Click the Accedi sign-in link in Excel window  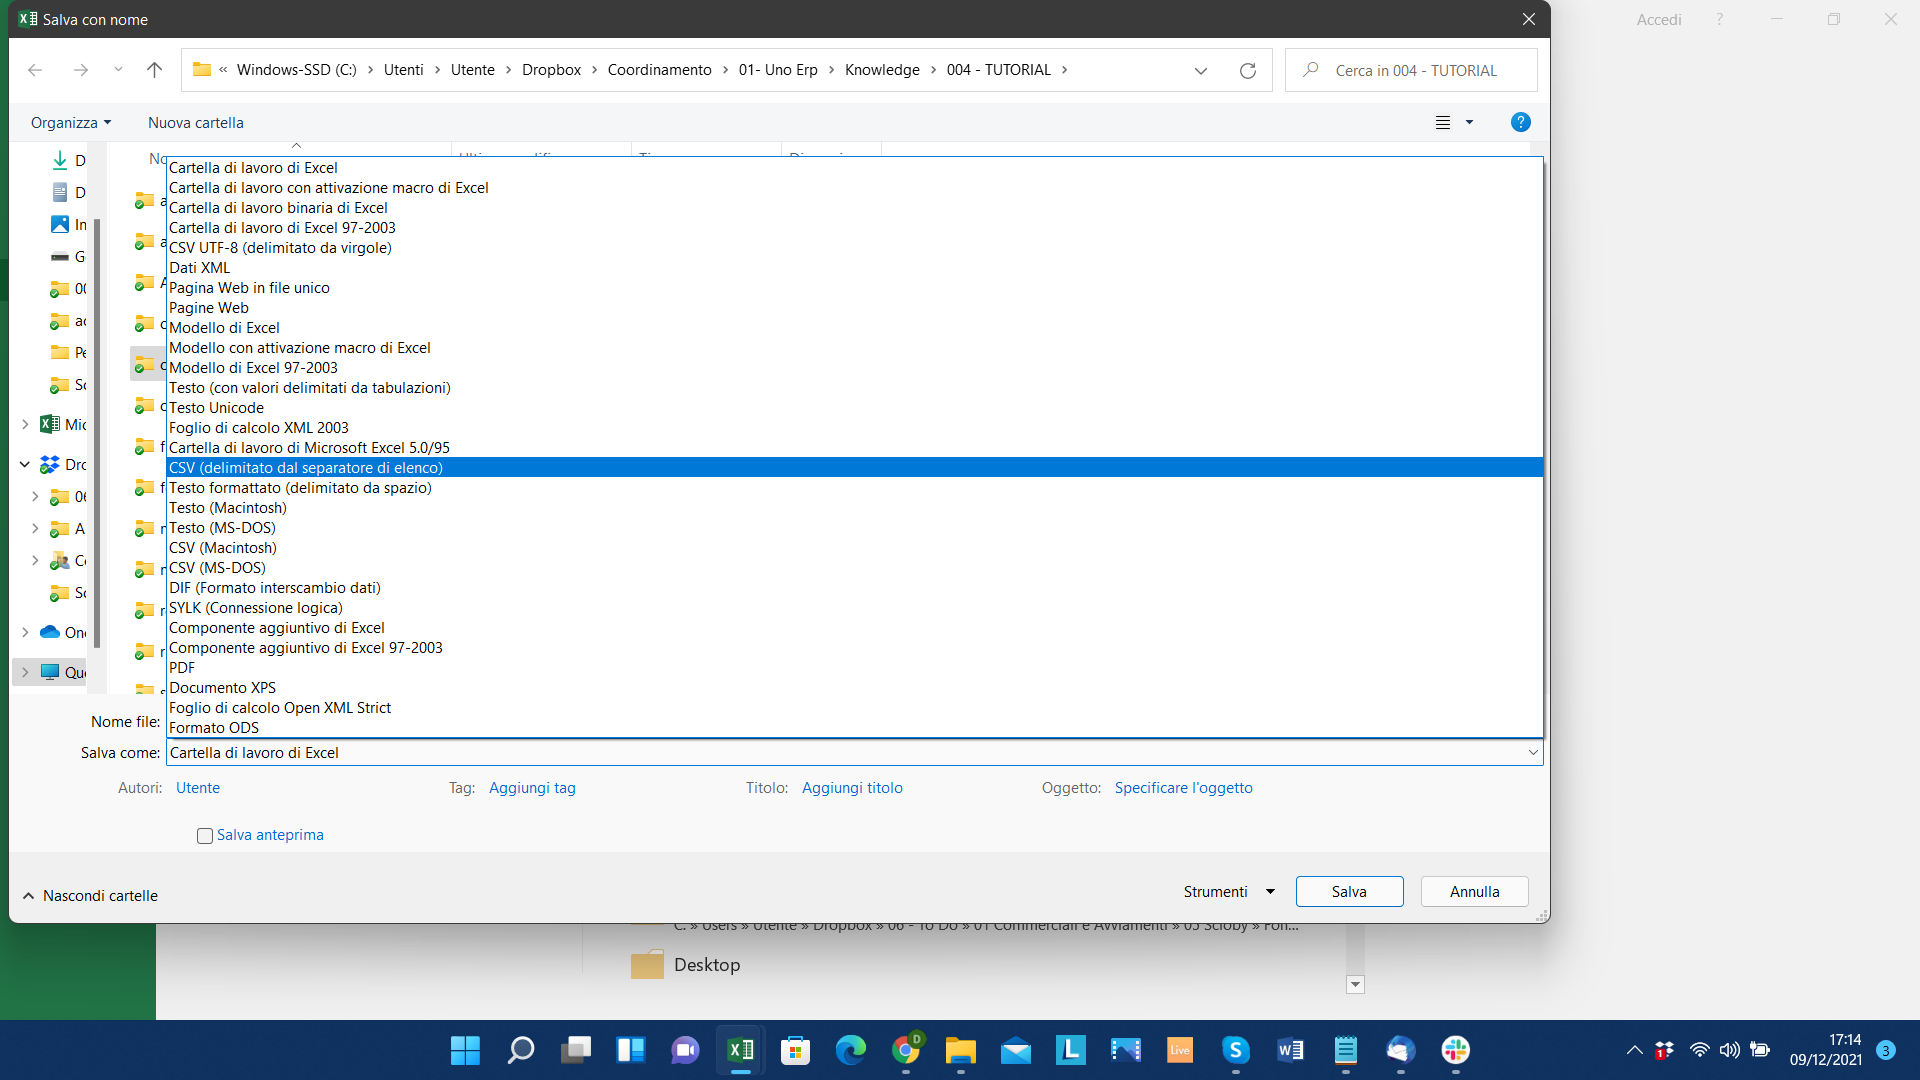coord(1658,20)
